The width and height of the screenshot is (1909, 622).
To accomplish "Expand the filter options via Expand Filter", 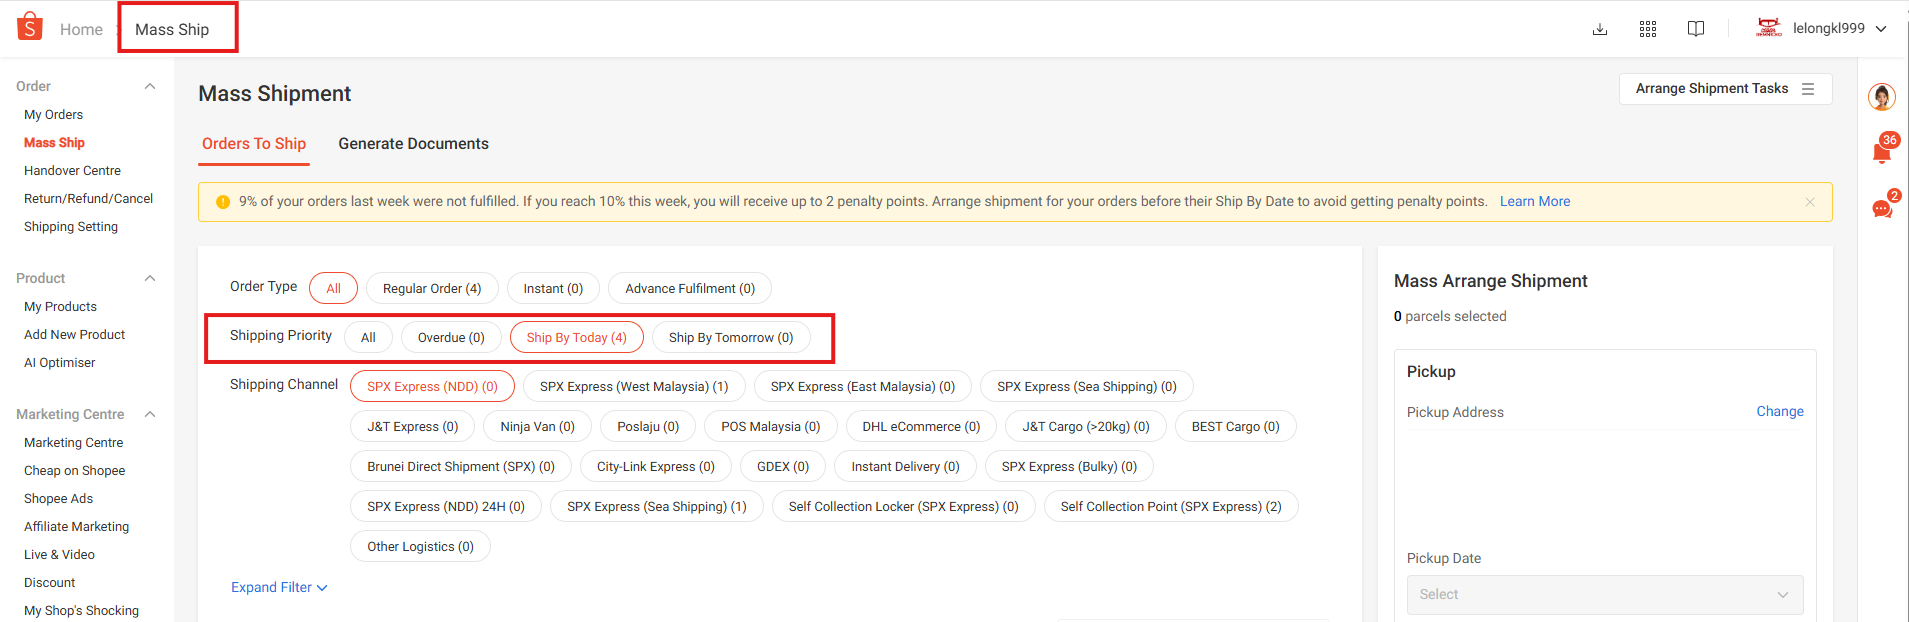I will (279, 587).
